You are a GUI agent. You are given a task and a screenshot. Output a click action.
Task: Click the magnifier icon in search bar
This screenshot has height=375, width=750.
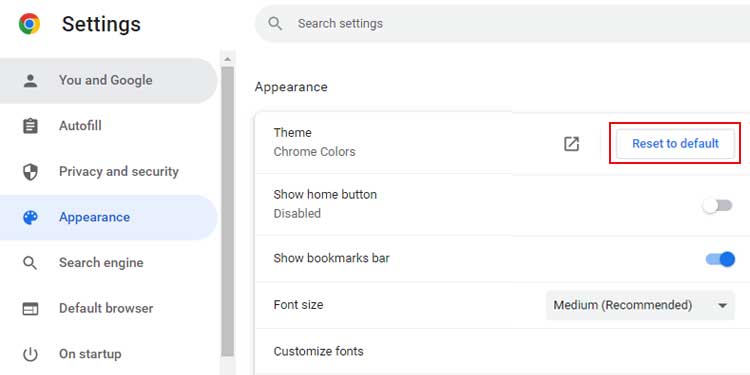click(275, 23)
